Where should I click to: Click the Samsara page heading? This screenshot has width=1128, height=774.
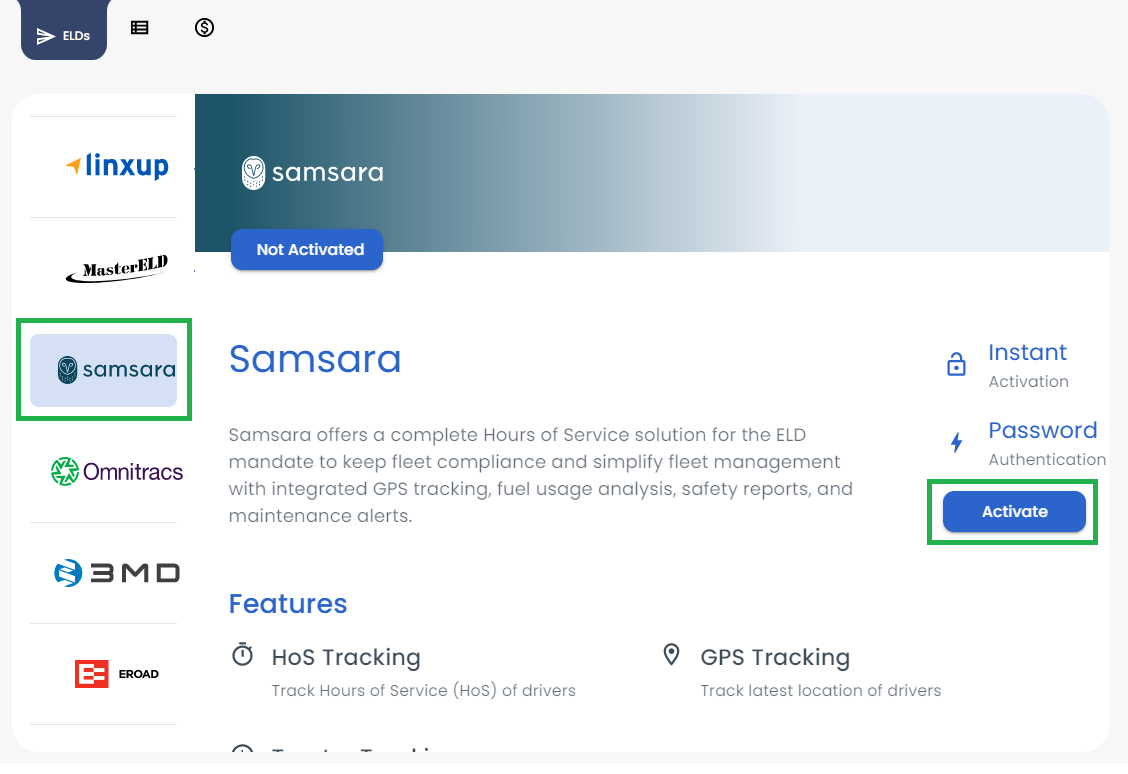coord(315,359)
